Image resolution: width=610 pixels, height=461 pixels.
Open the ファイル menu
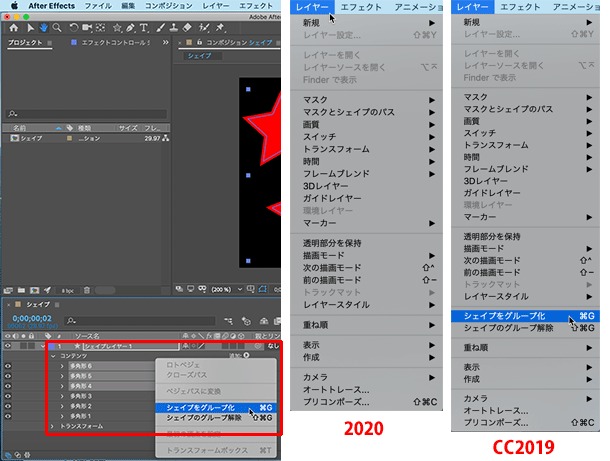tap(98, 6)
